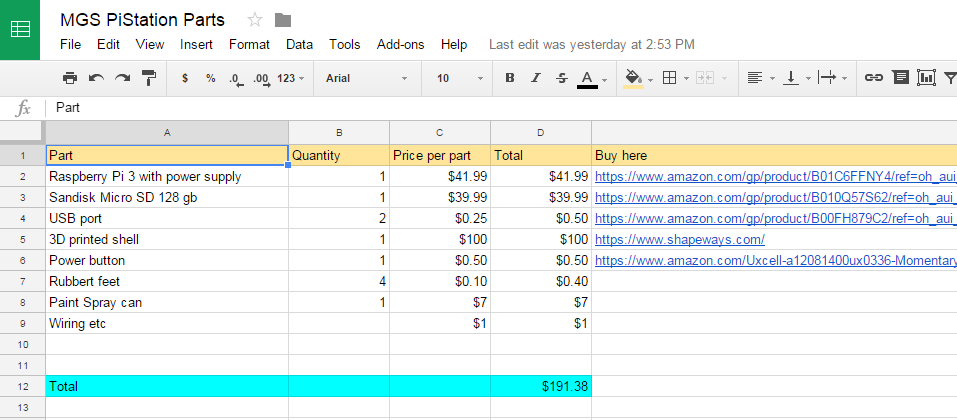
Task: Click the Undo arrow
Action: coord(96,78)
